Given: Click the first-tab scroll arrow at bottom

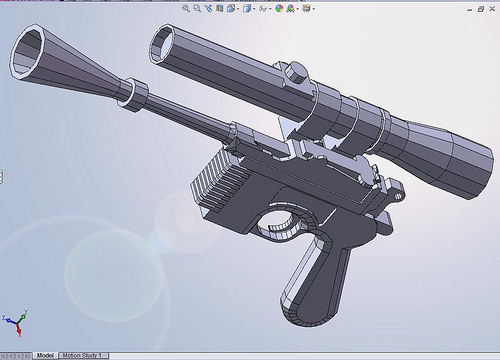Looking at the screenshot, I should [x=3, y=356].
